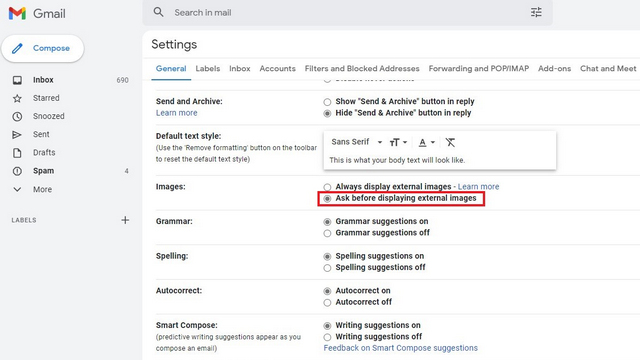Click the Sent arrow icon

(17, 134)
